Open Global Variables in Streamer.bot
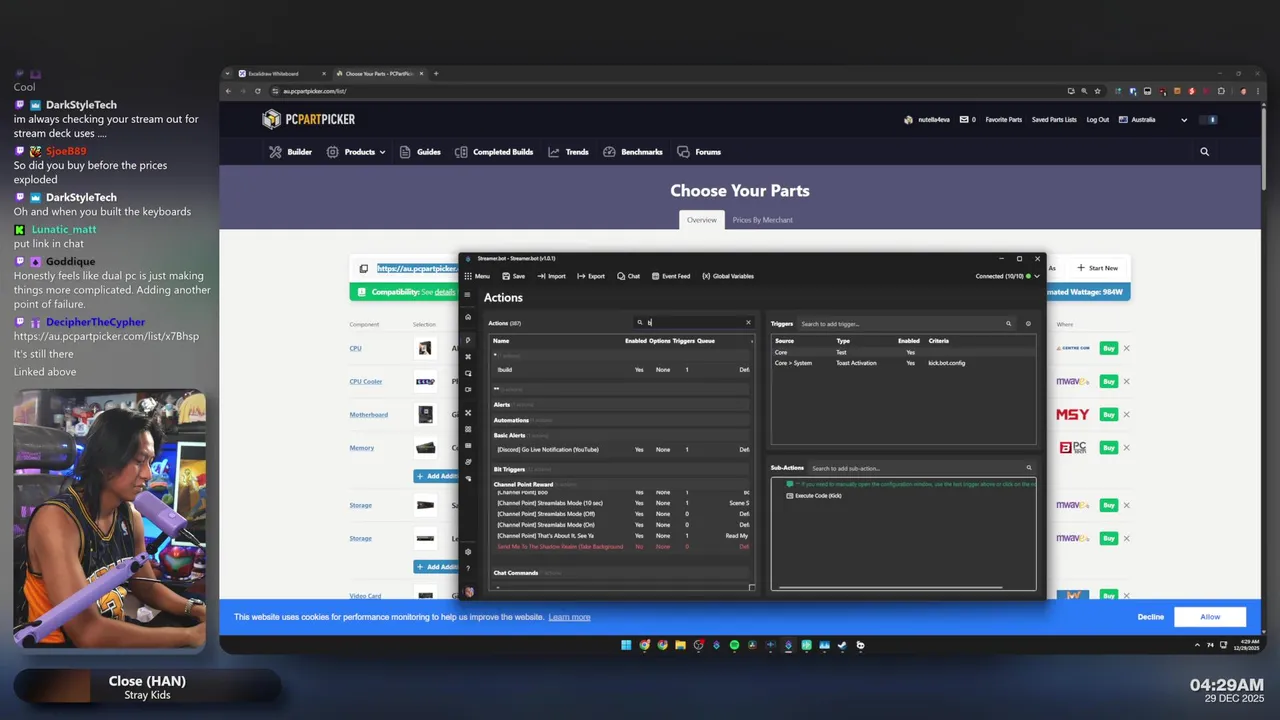The height and width of the screenshot is (720, 1280). pyautogui.click(x=728, y=276)
